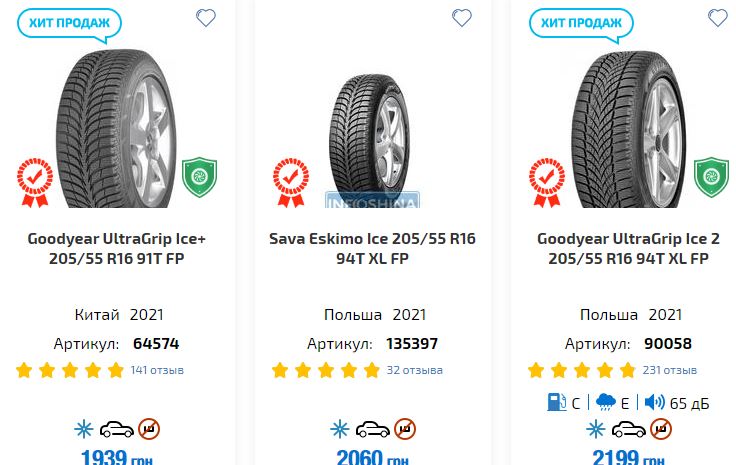Toggle favorite heart on Sava Eskimo Ice

(x=462, y=18)
